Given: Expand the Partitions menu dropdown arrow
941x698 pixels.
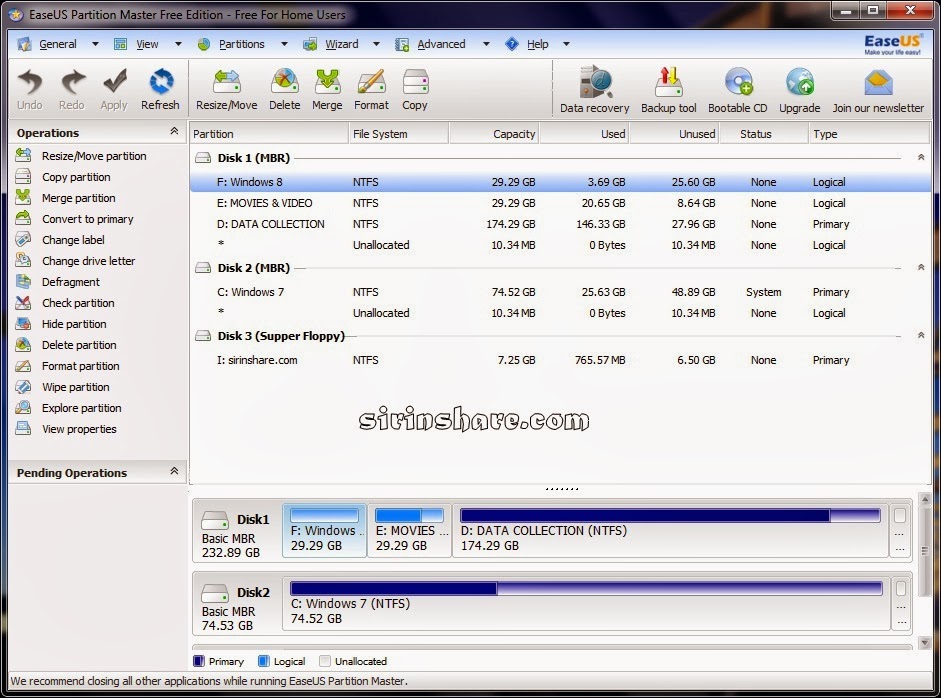Looking at the screenshot, I should coord(284,44).
